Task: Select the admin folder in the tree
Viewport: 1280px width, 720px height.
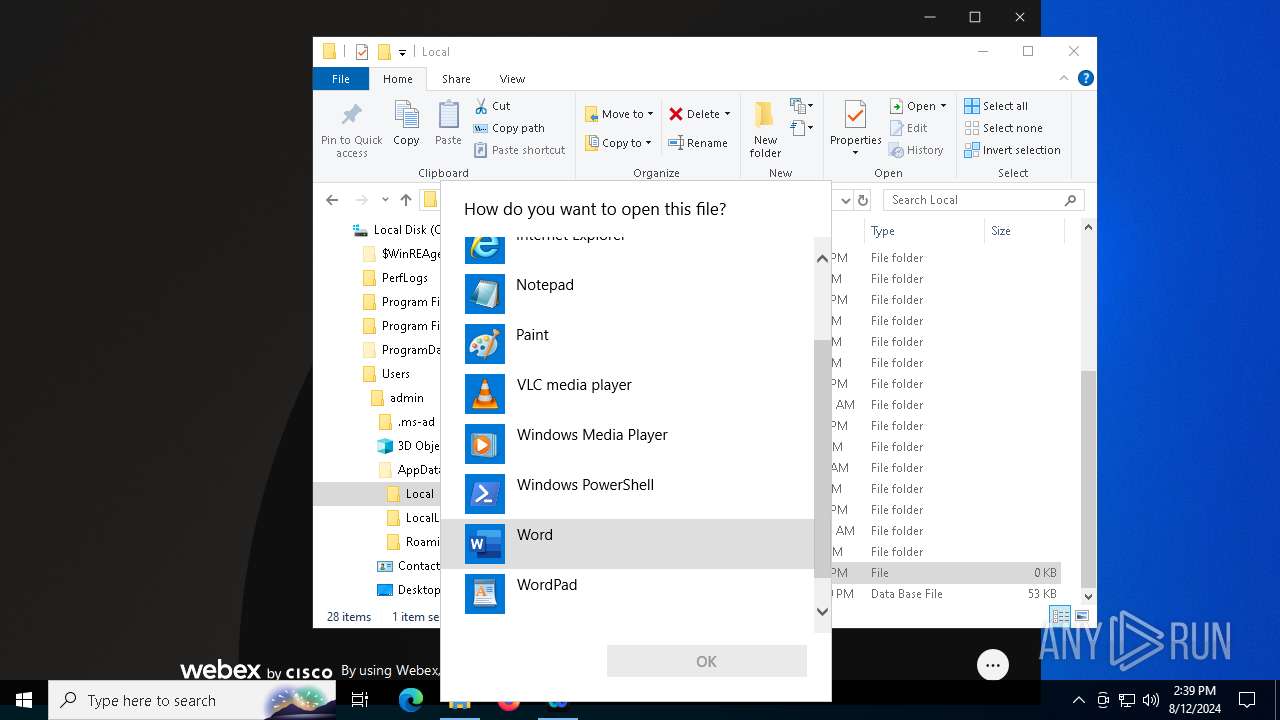Action: 406,398
